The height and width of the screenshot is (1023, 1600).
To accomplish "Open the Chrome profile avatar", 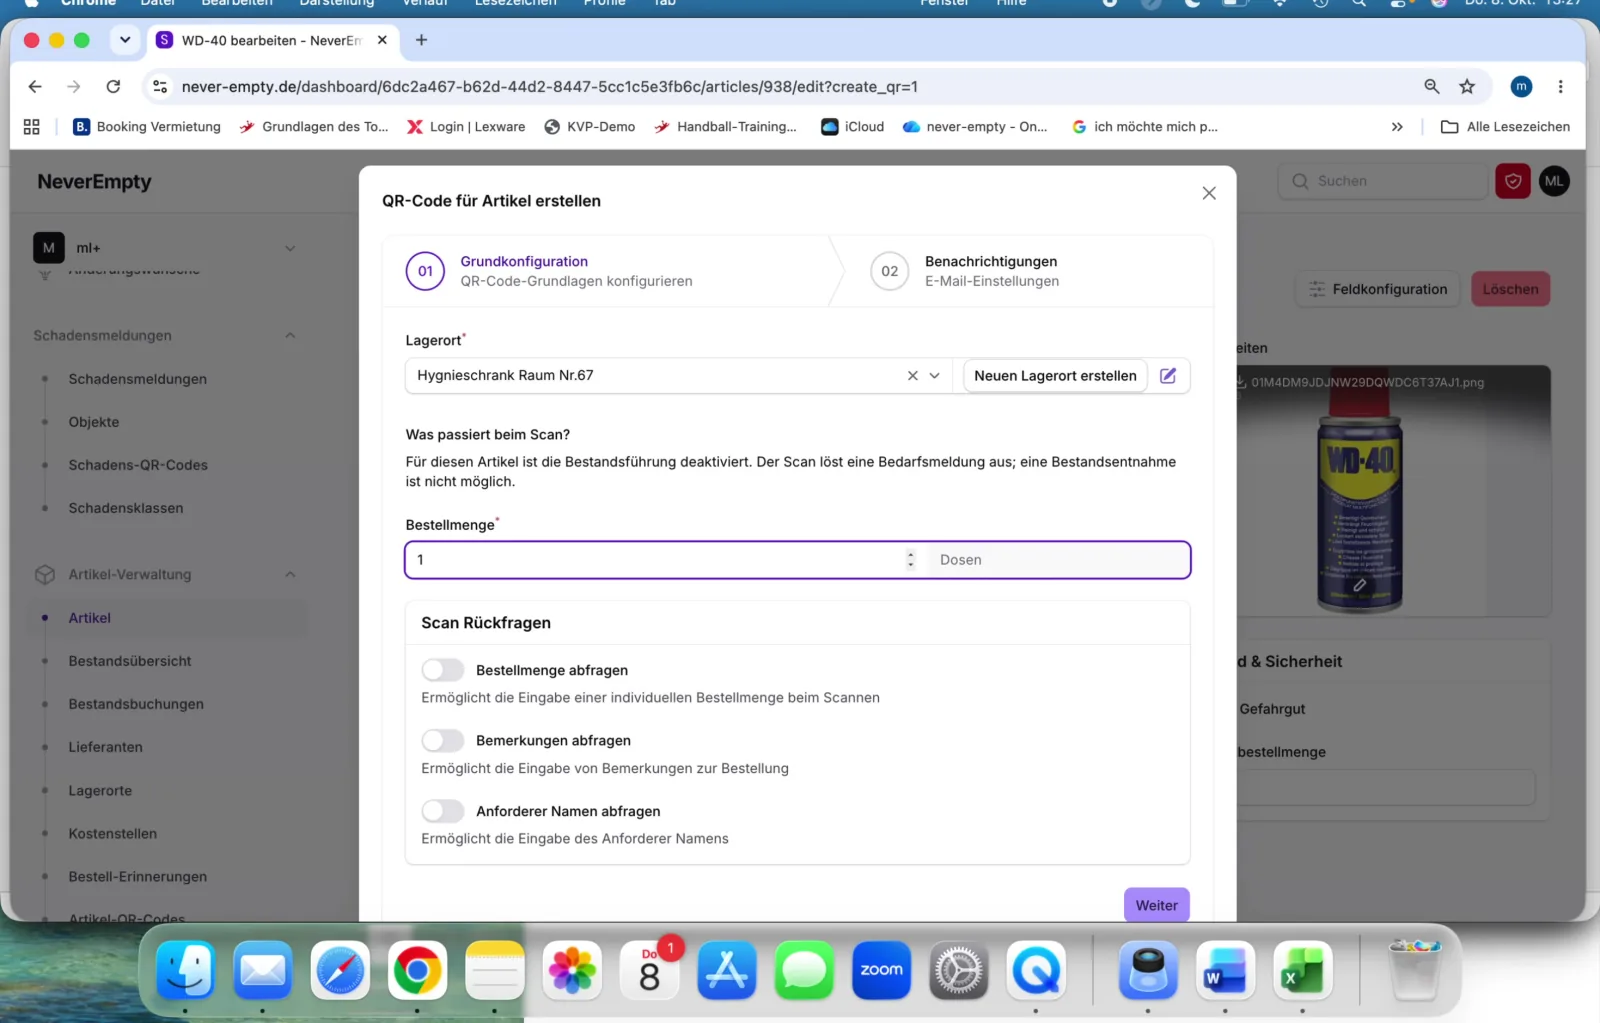I will coord(1521,87).
